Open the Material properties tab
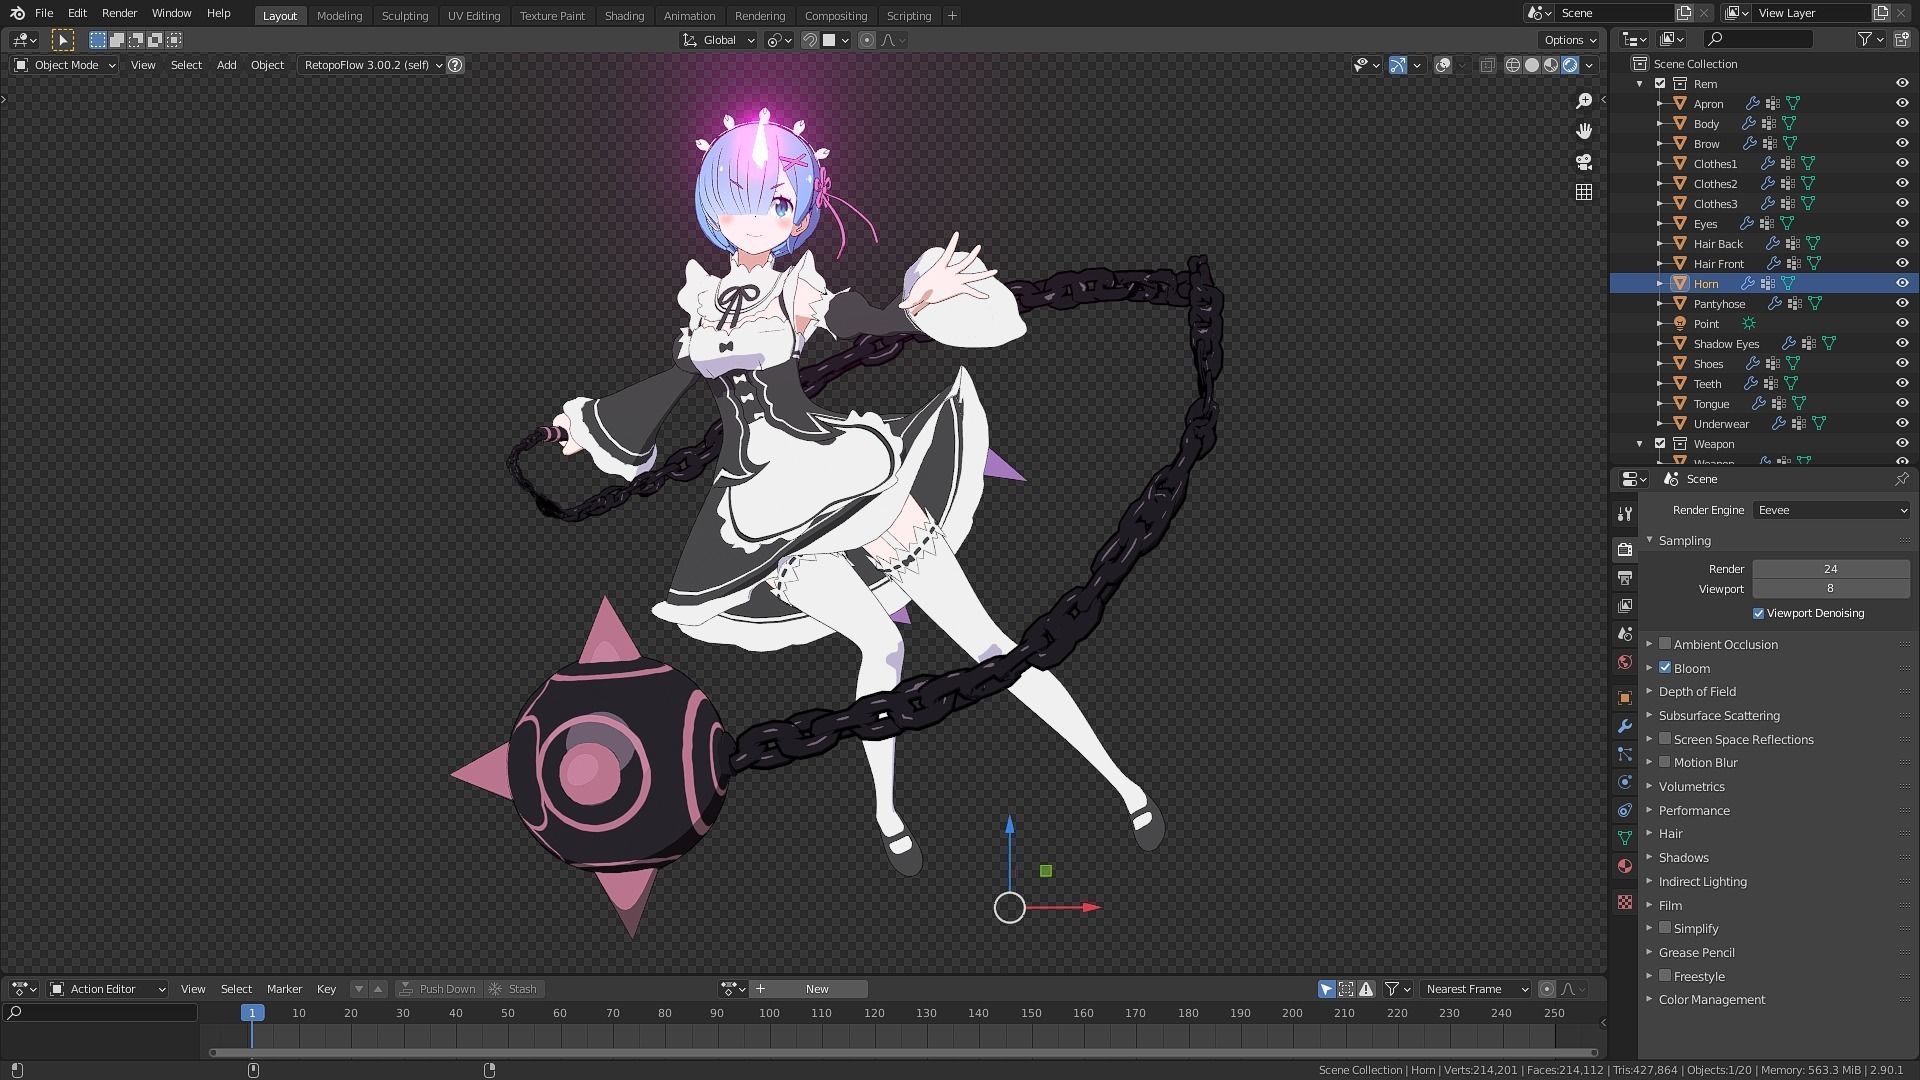 click(1625, 866)
